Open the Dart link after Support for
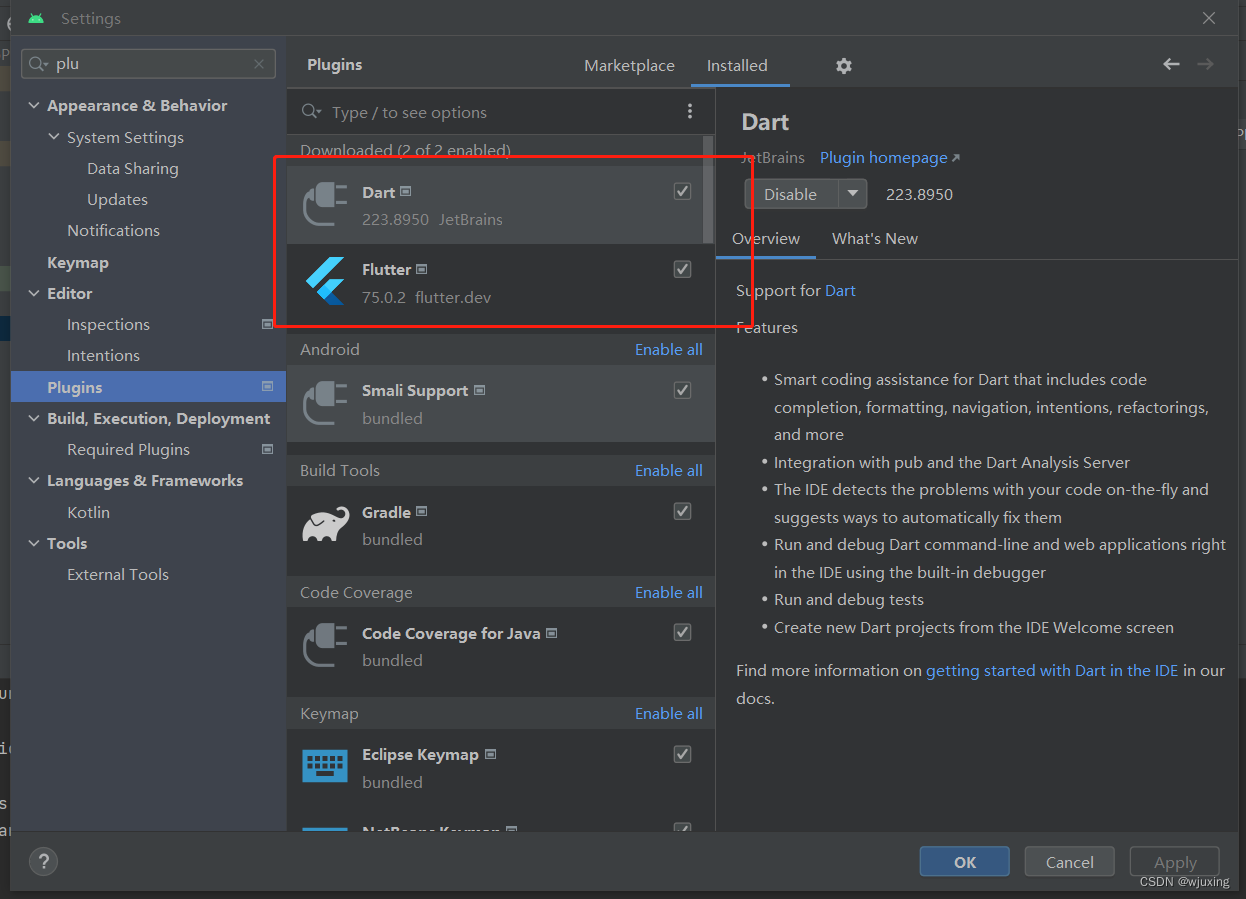This screenshot has height=899, width=1246. click(840, 291)
